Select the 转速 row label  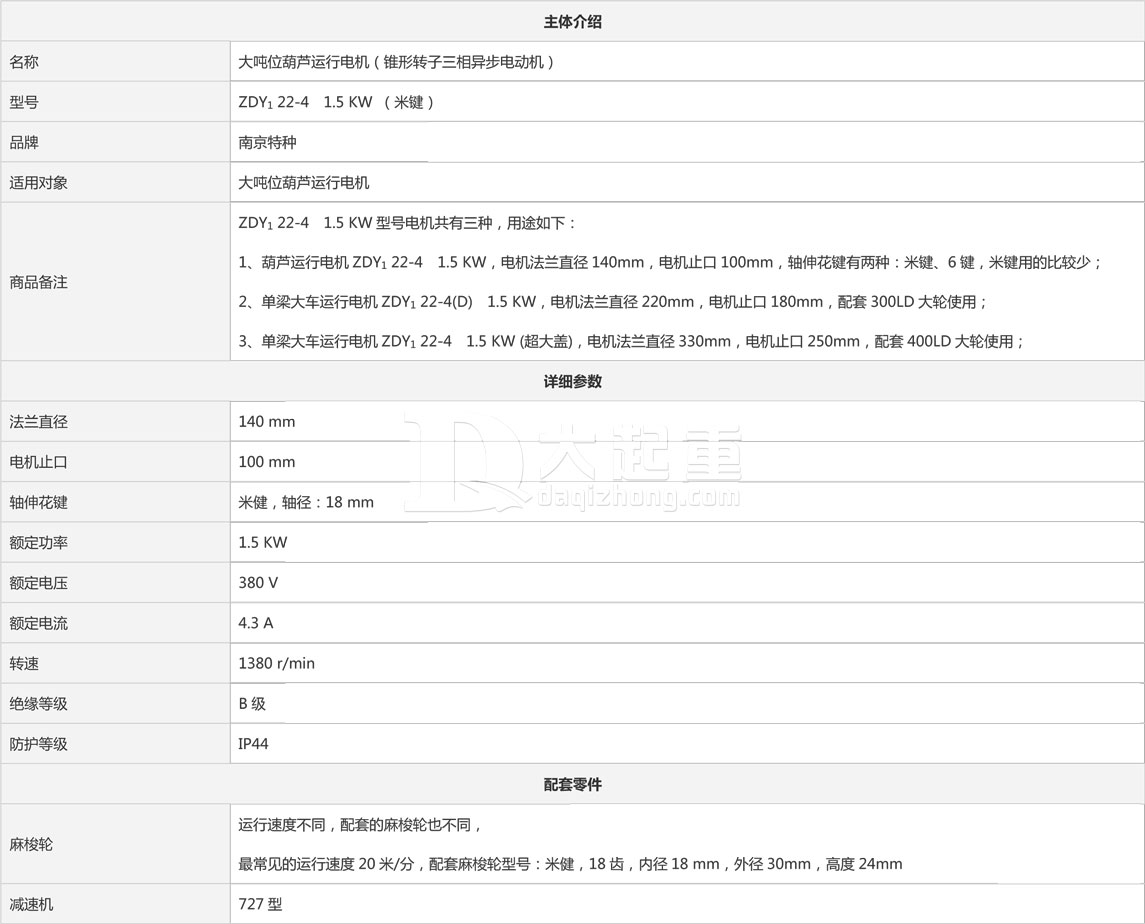tap(24, 663)
